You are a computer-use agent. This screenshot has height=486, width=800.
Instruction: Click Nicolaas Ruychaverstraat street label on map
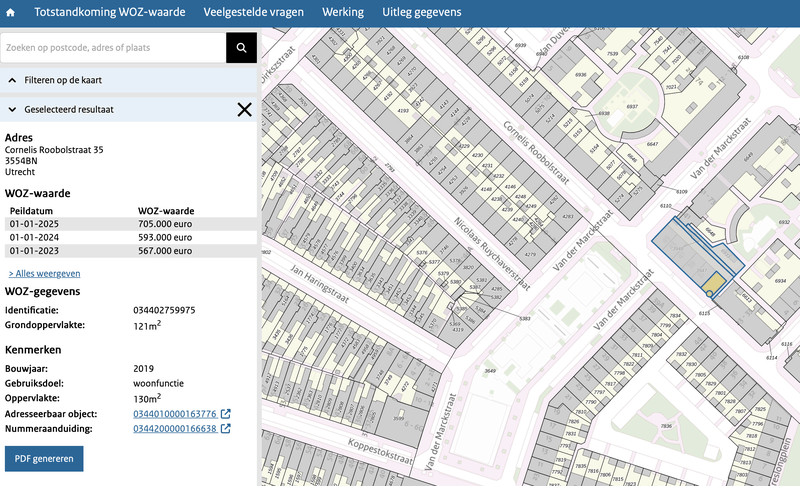tap(492, 254)
